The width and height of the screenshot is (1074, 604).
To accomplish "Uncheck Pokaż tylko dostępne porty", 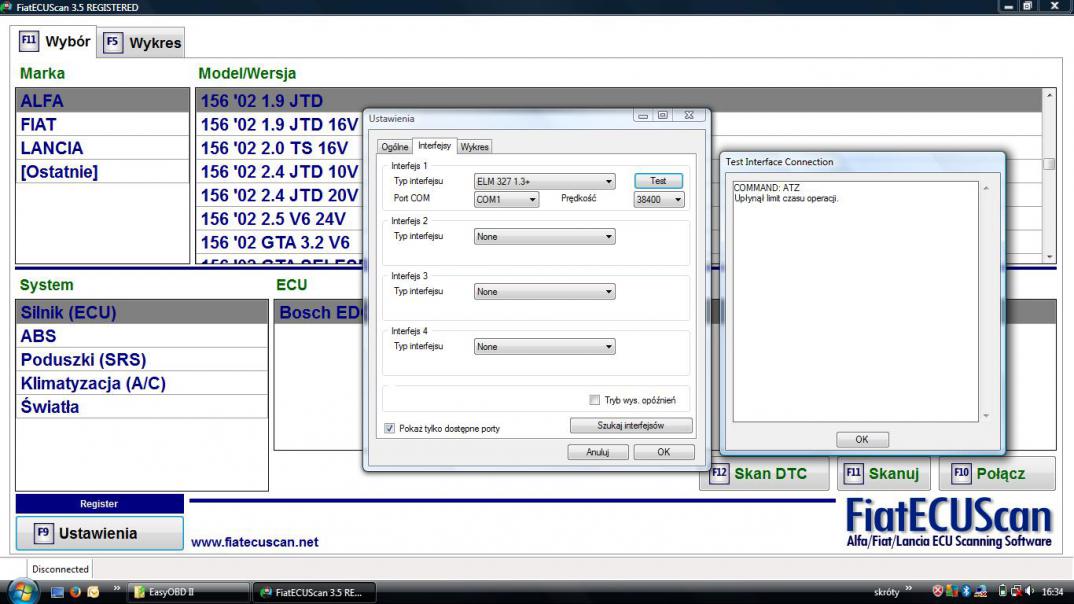I will pos(390,428).
